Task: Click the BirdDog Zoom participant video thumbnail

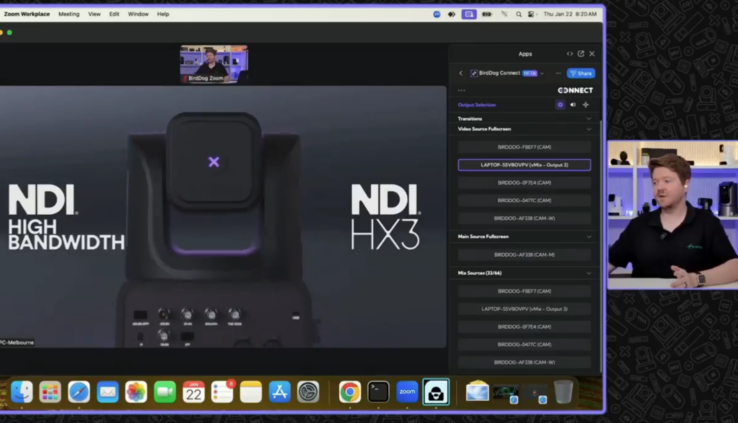Action: 214,64
